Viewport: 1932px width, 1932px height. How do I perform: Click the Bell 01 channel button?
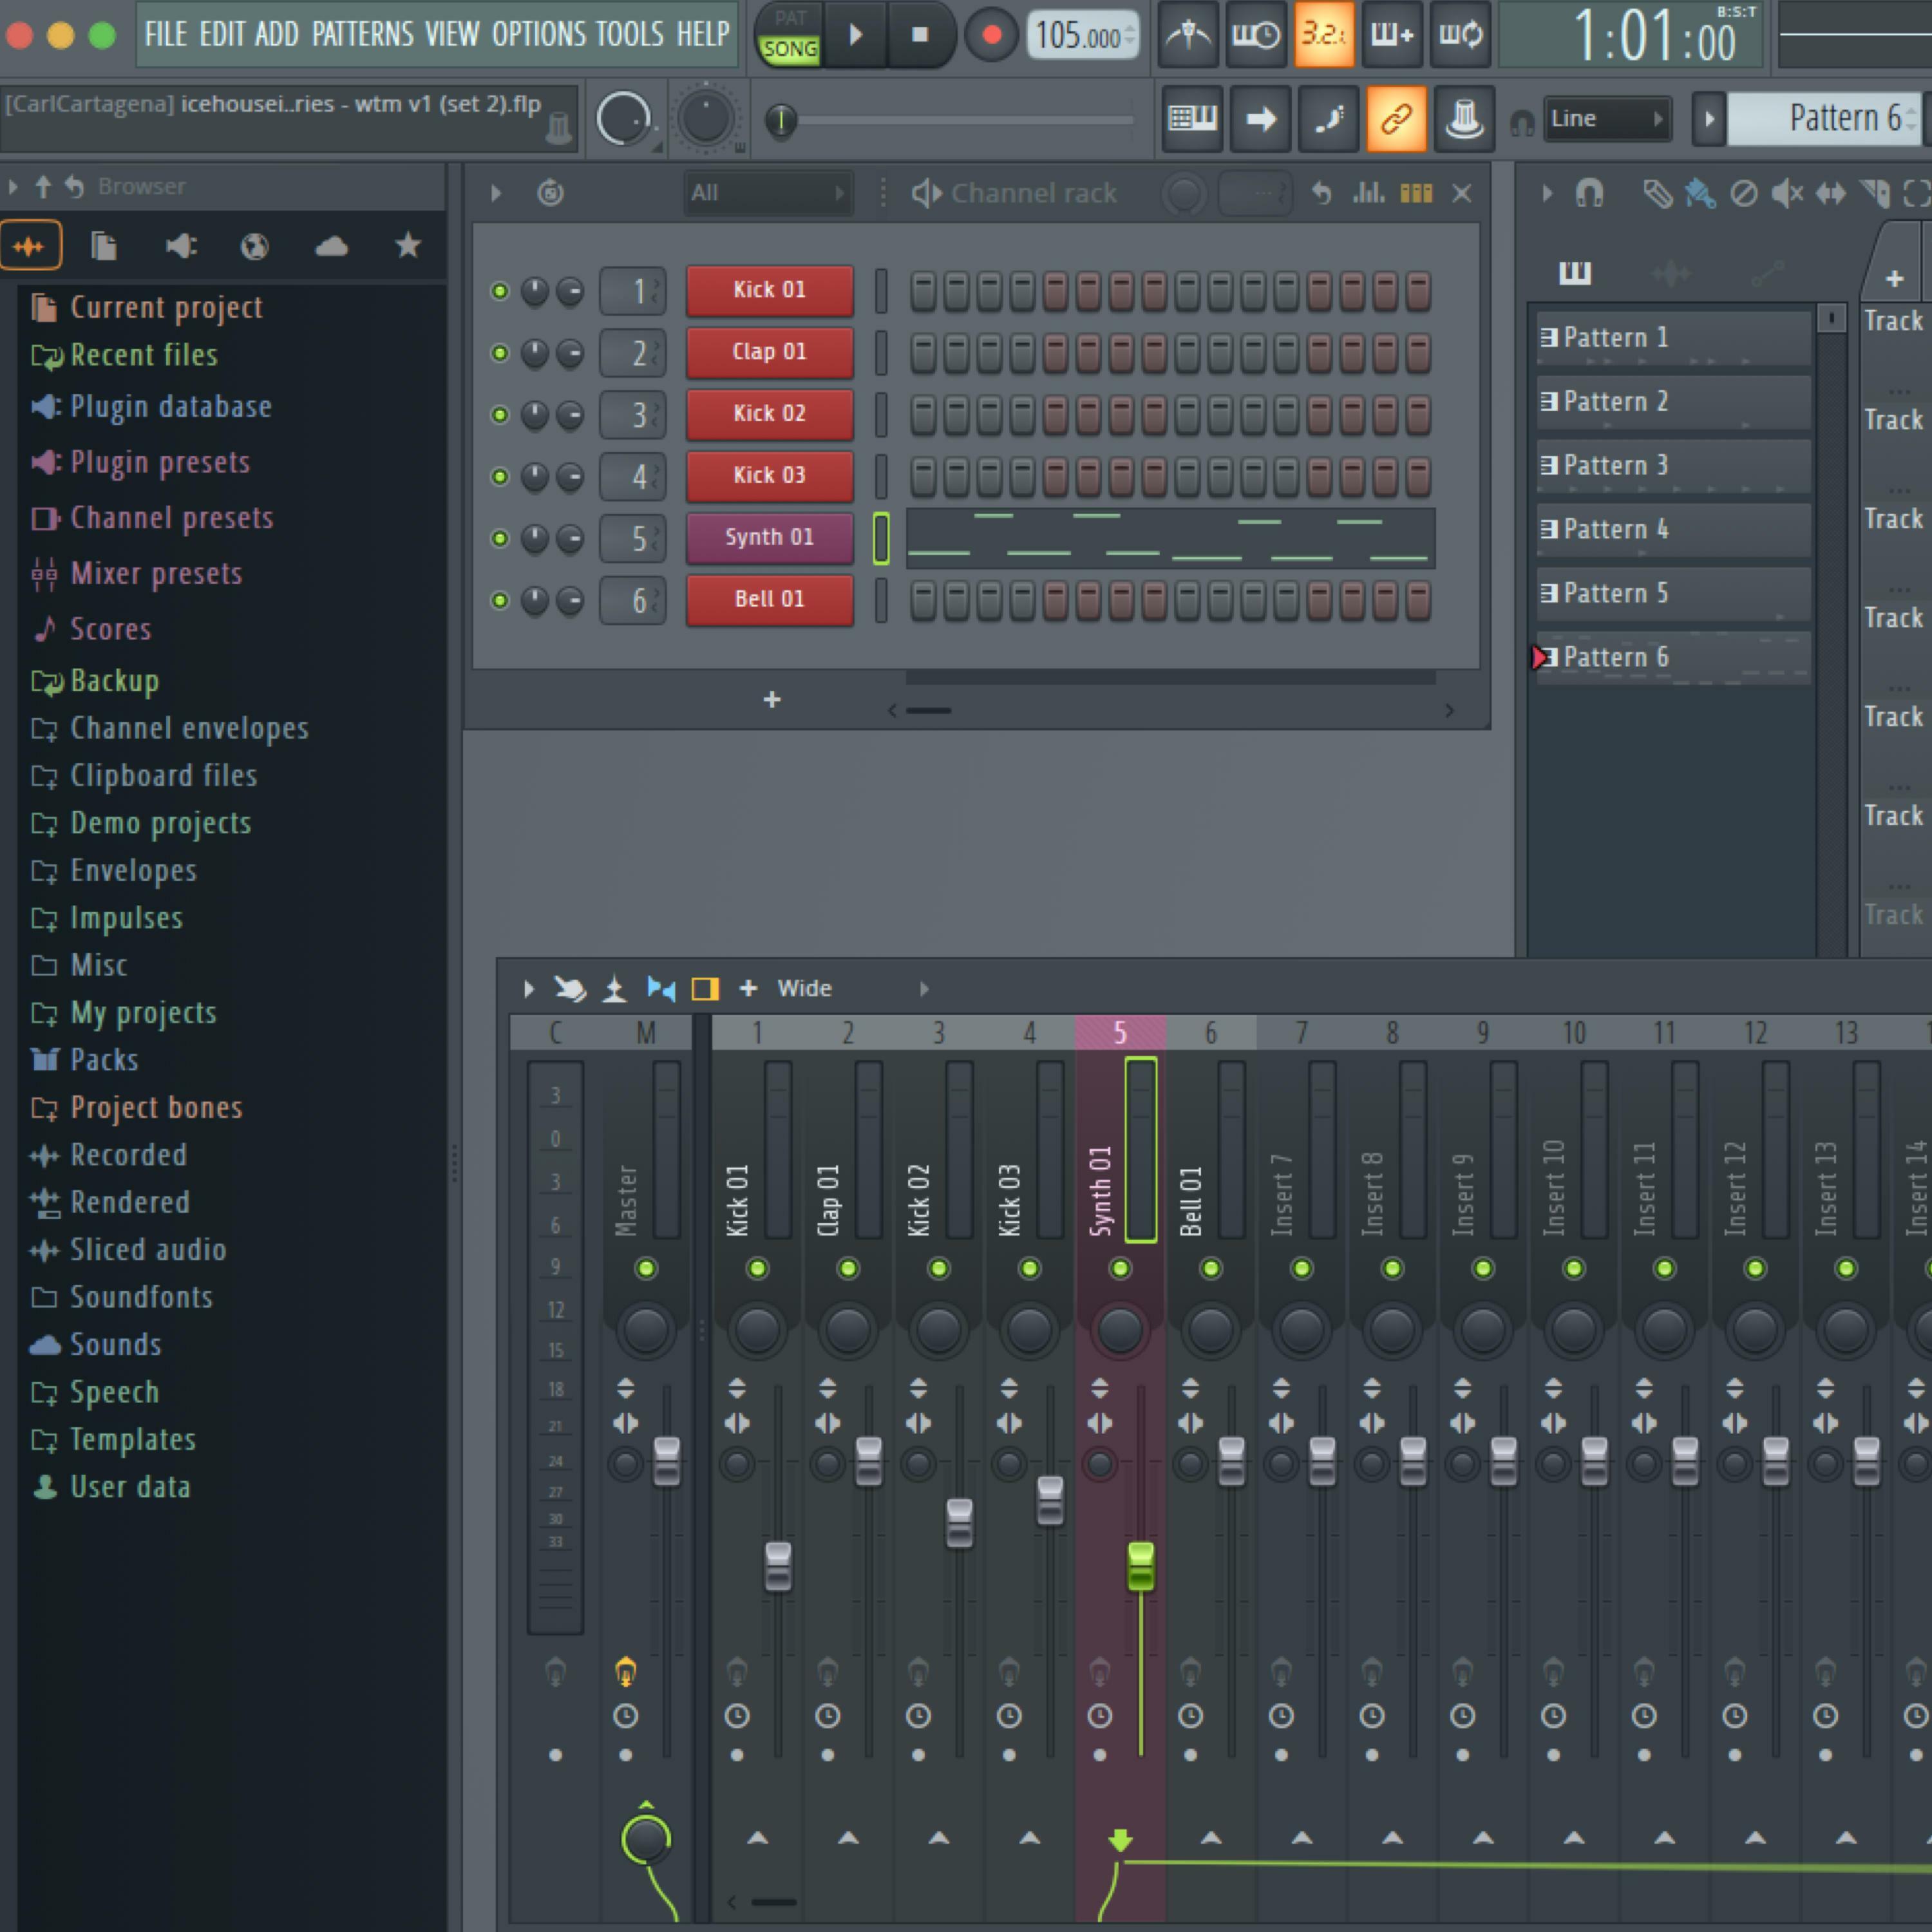(x=769, y=599)
